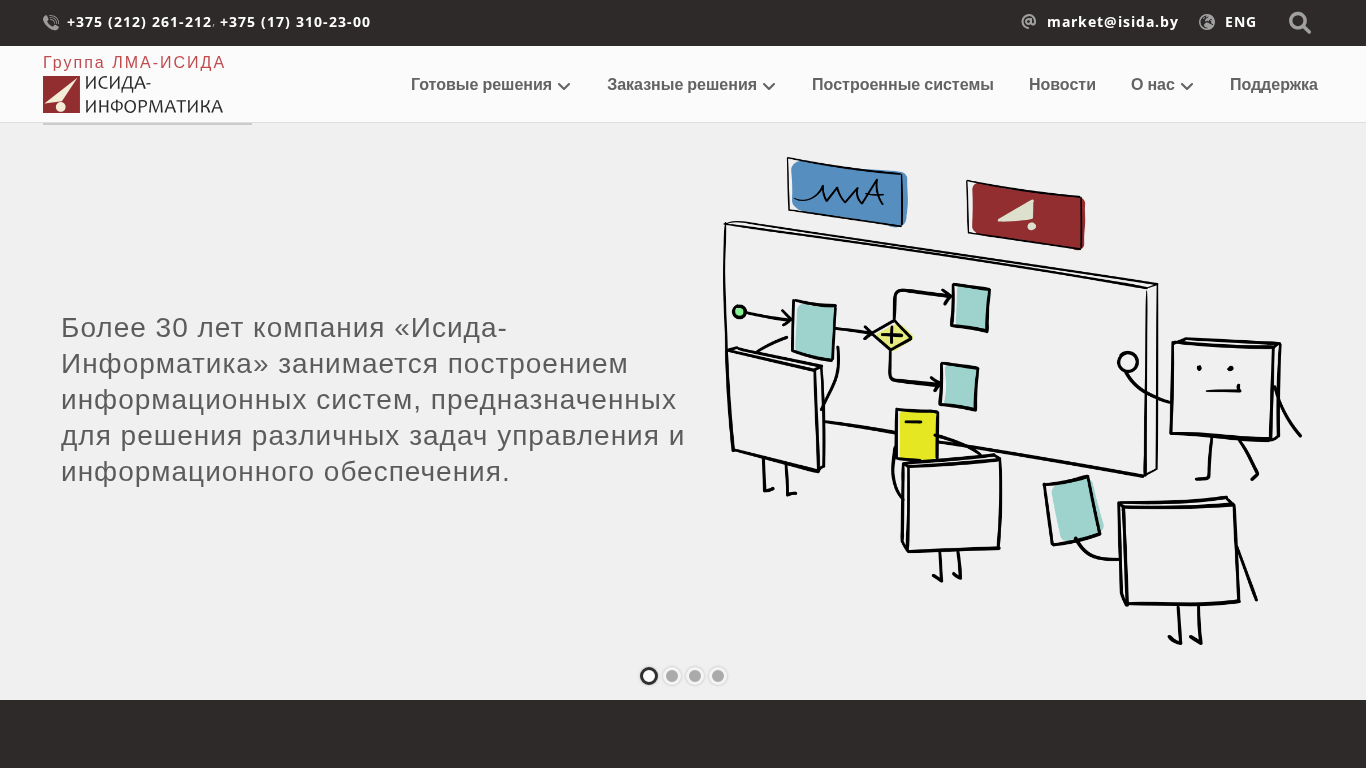
Task: Open the search magnifier icon
Action: click(x=1300, y=23)
